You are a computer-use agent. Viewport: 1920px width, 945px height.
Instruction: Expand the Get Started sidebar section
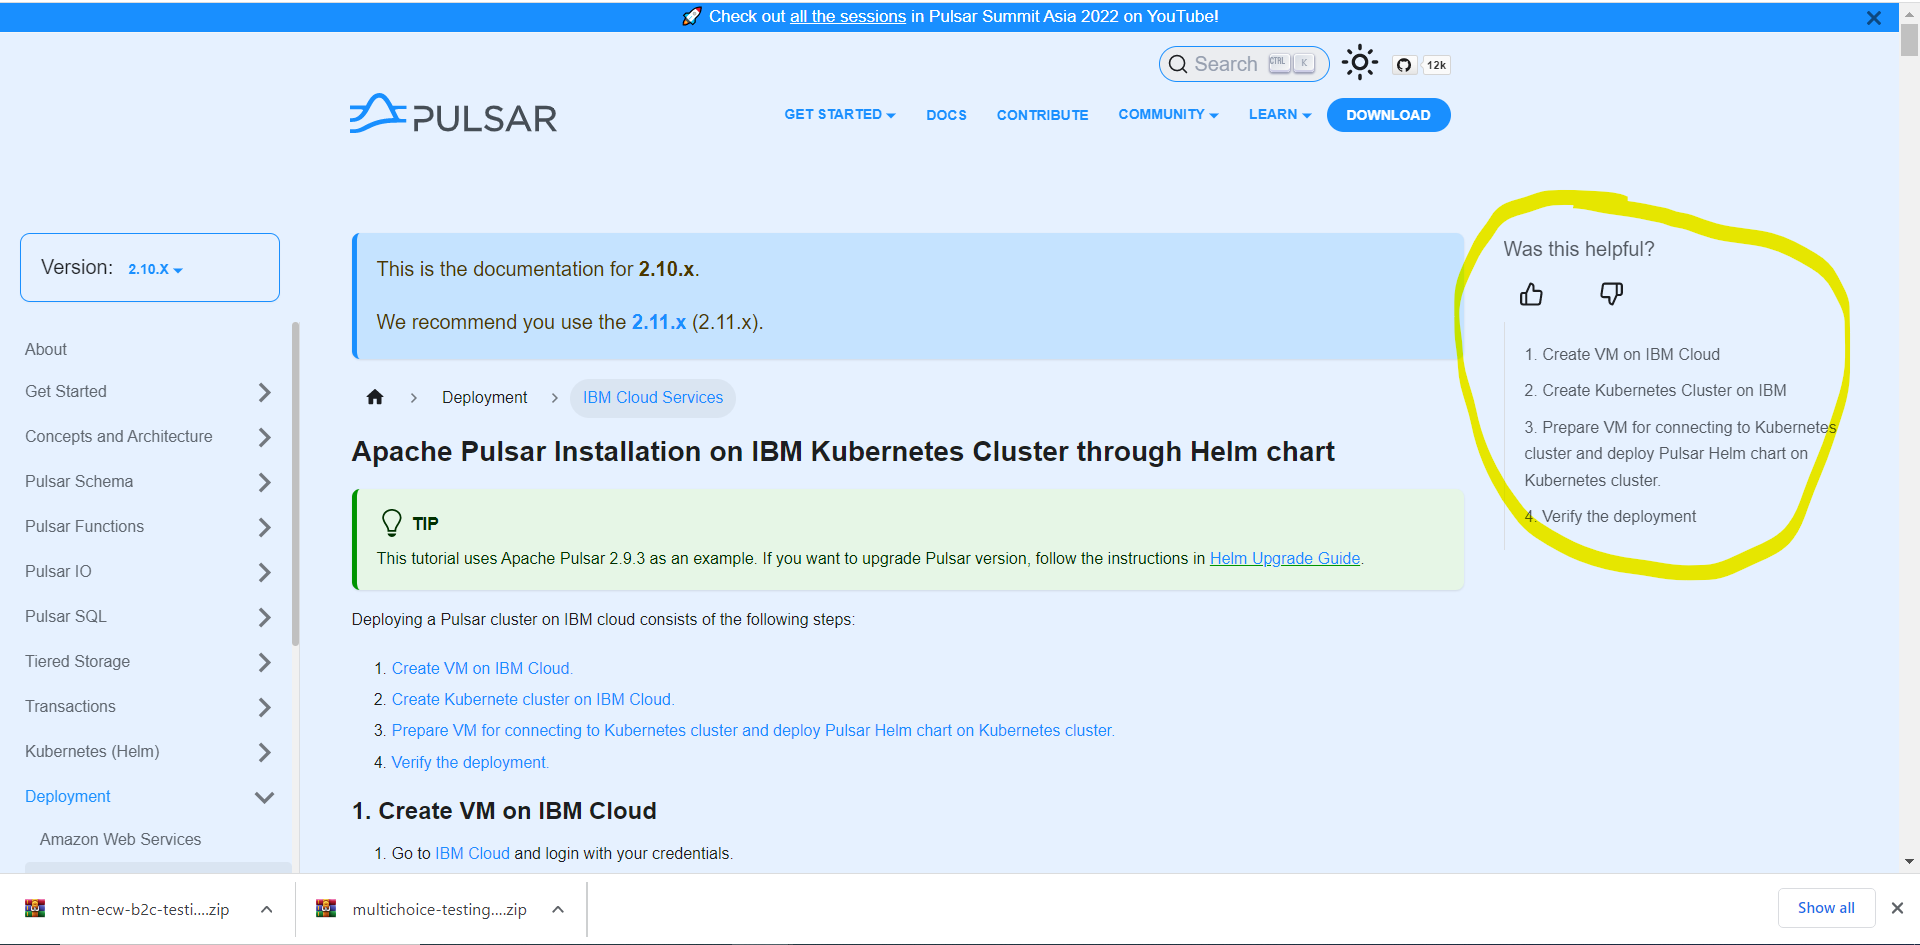tap(264, 392)
